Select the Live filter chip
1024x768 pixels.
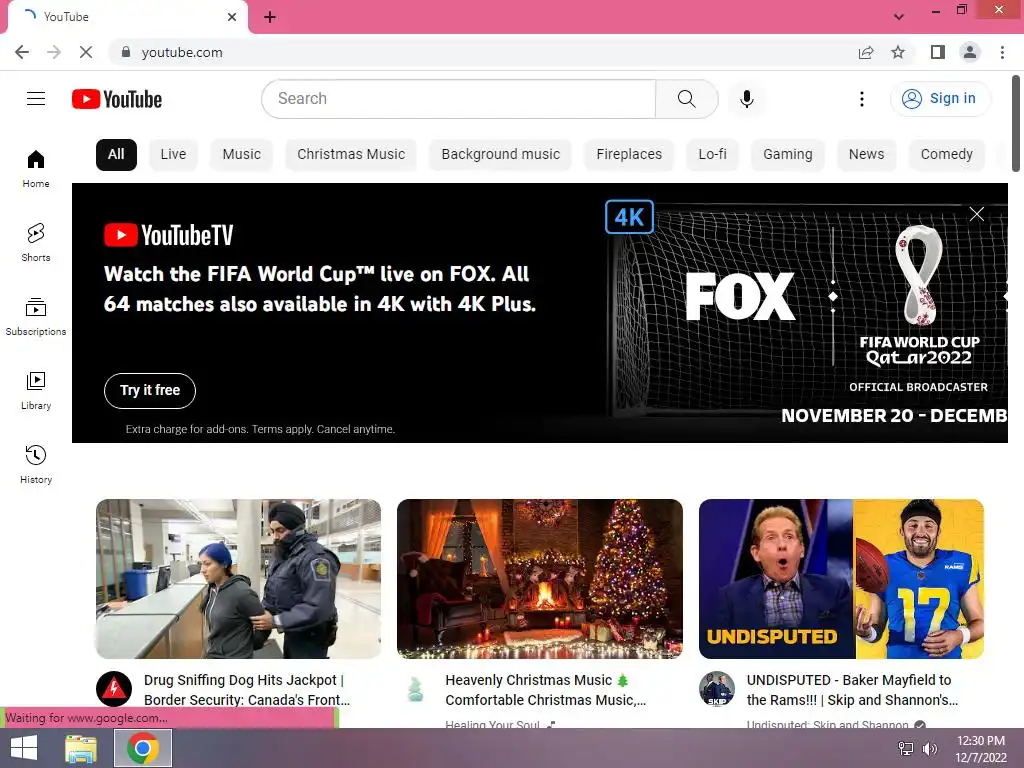pyautogui.click(x=173, y=155)
